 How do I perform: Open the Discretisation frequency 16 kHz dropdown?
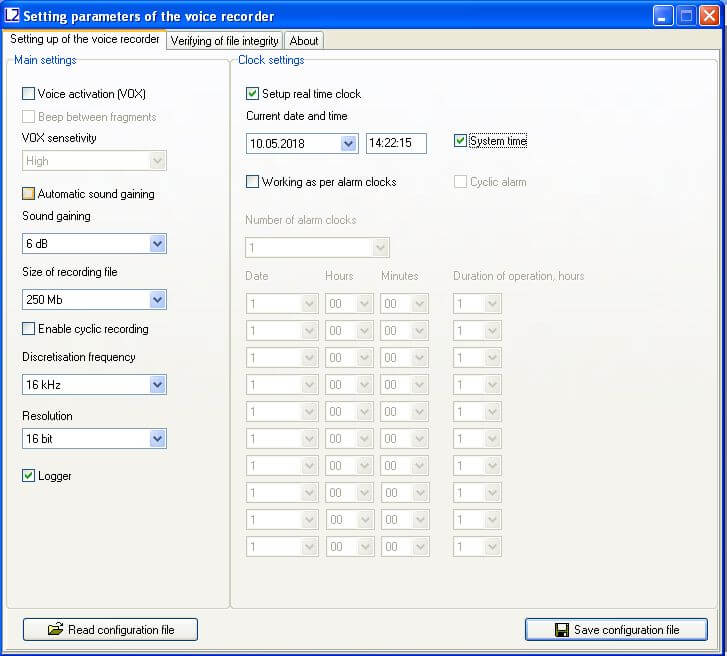[x=157, y=385]
